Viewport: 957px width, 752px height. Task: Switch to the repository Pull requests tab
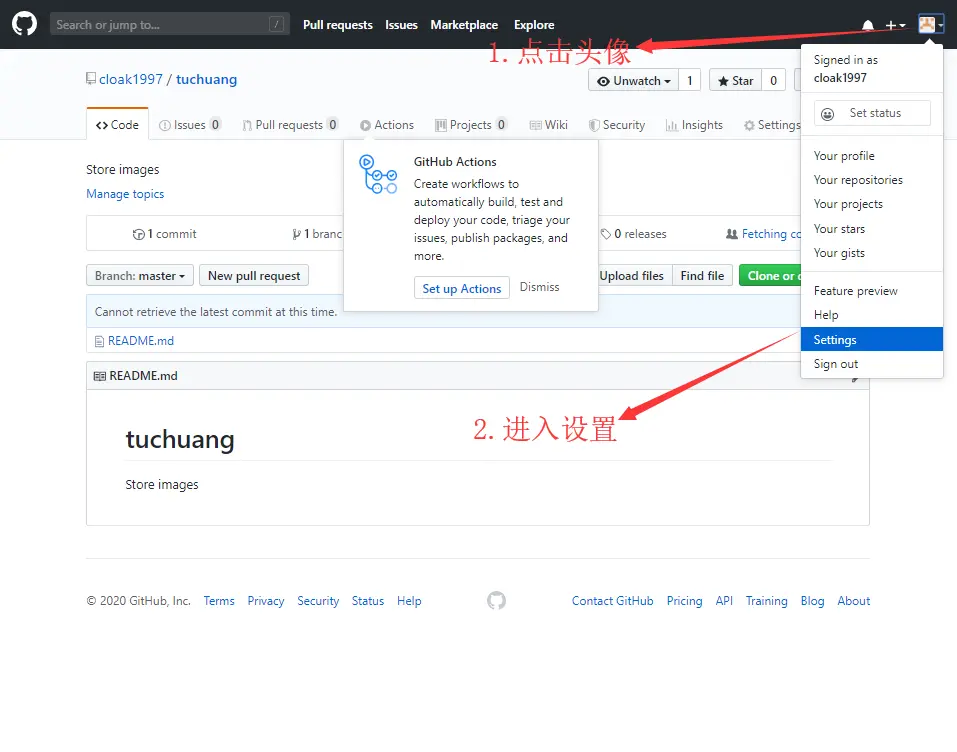290,125
